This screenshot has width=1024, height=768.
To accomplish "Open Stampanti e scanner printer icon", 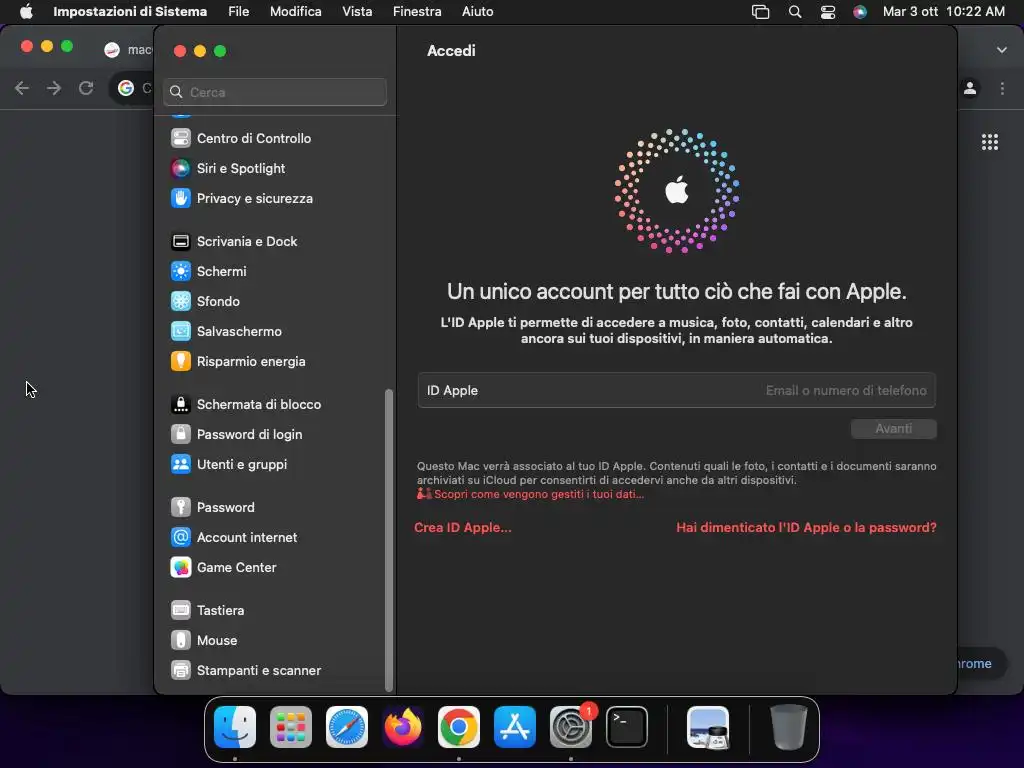I will (x=181, y=671).
